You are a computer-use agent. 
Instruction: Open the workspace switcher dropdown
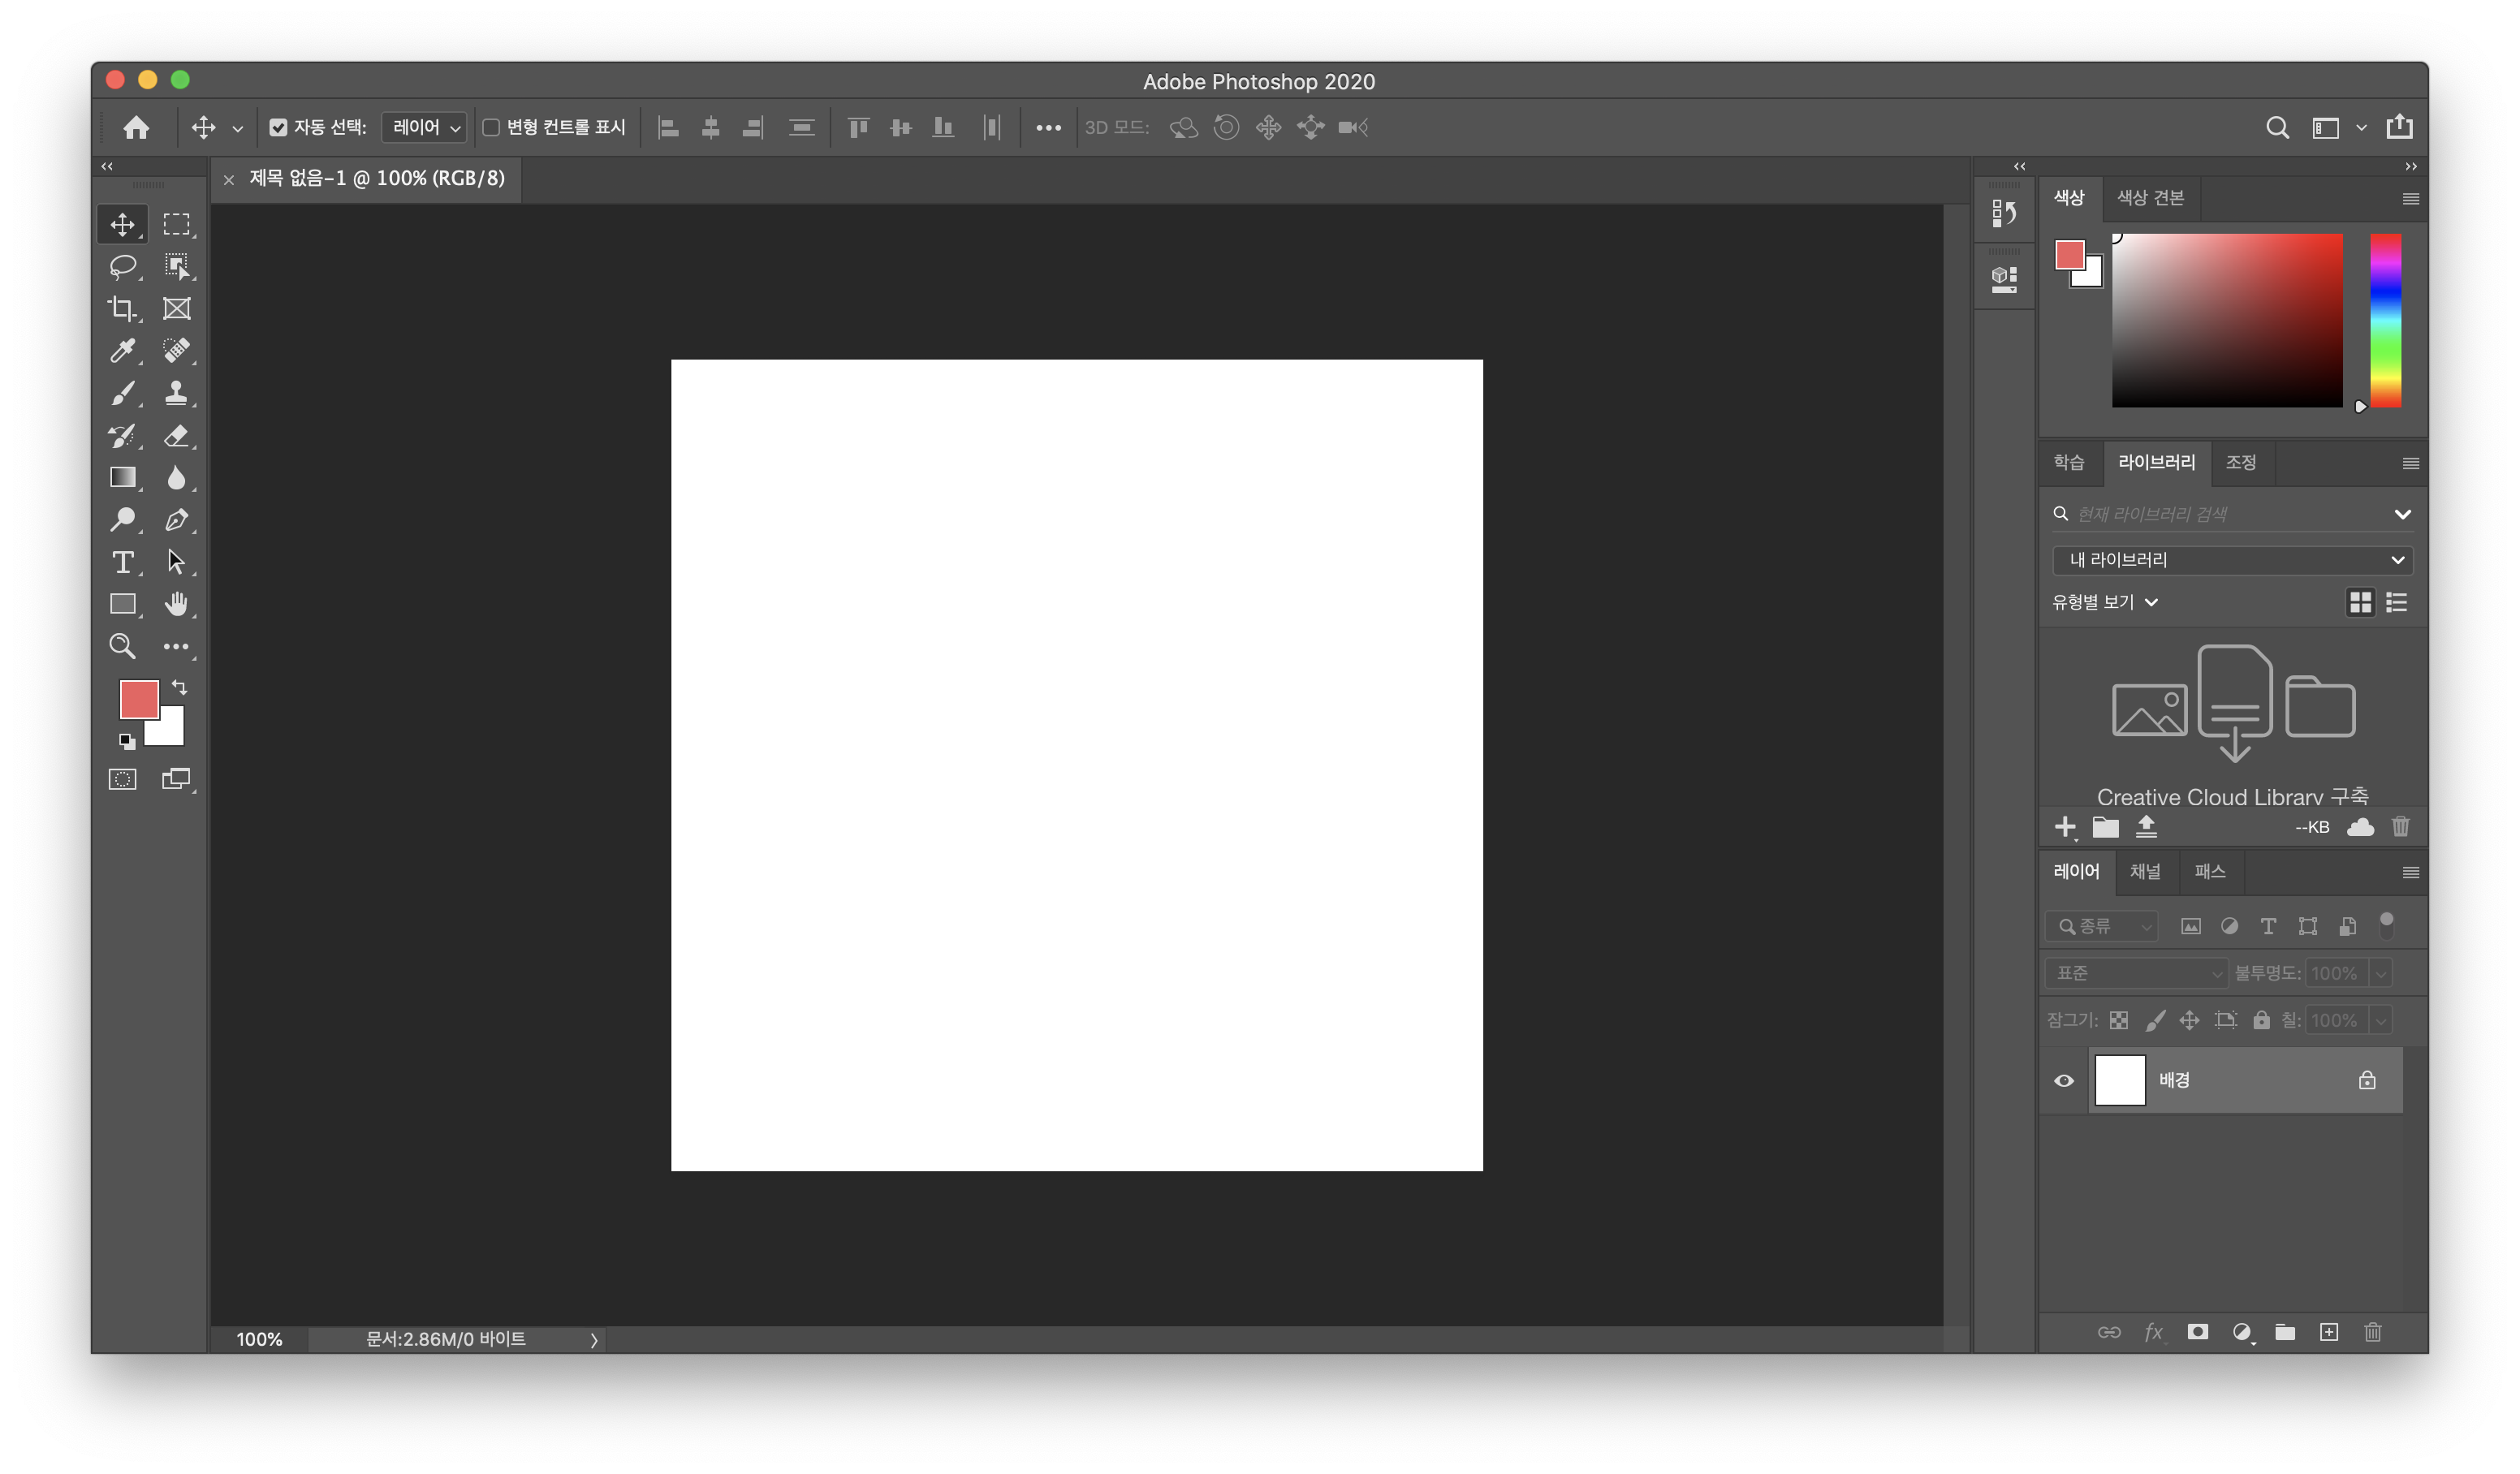[x=2361, y=128]
